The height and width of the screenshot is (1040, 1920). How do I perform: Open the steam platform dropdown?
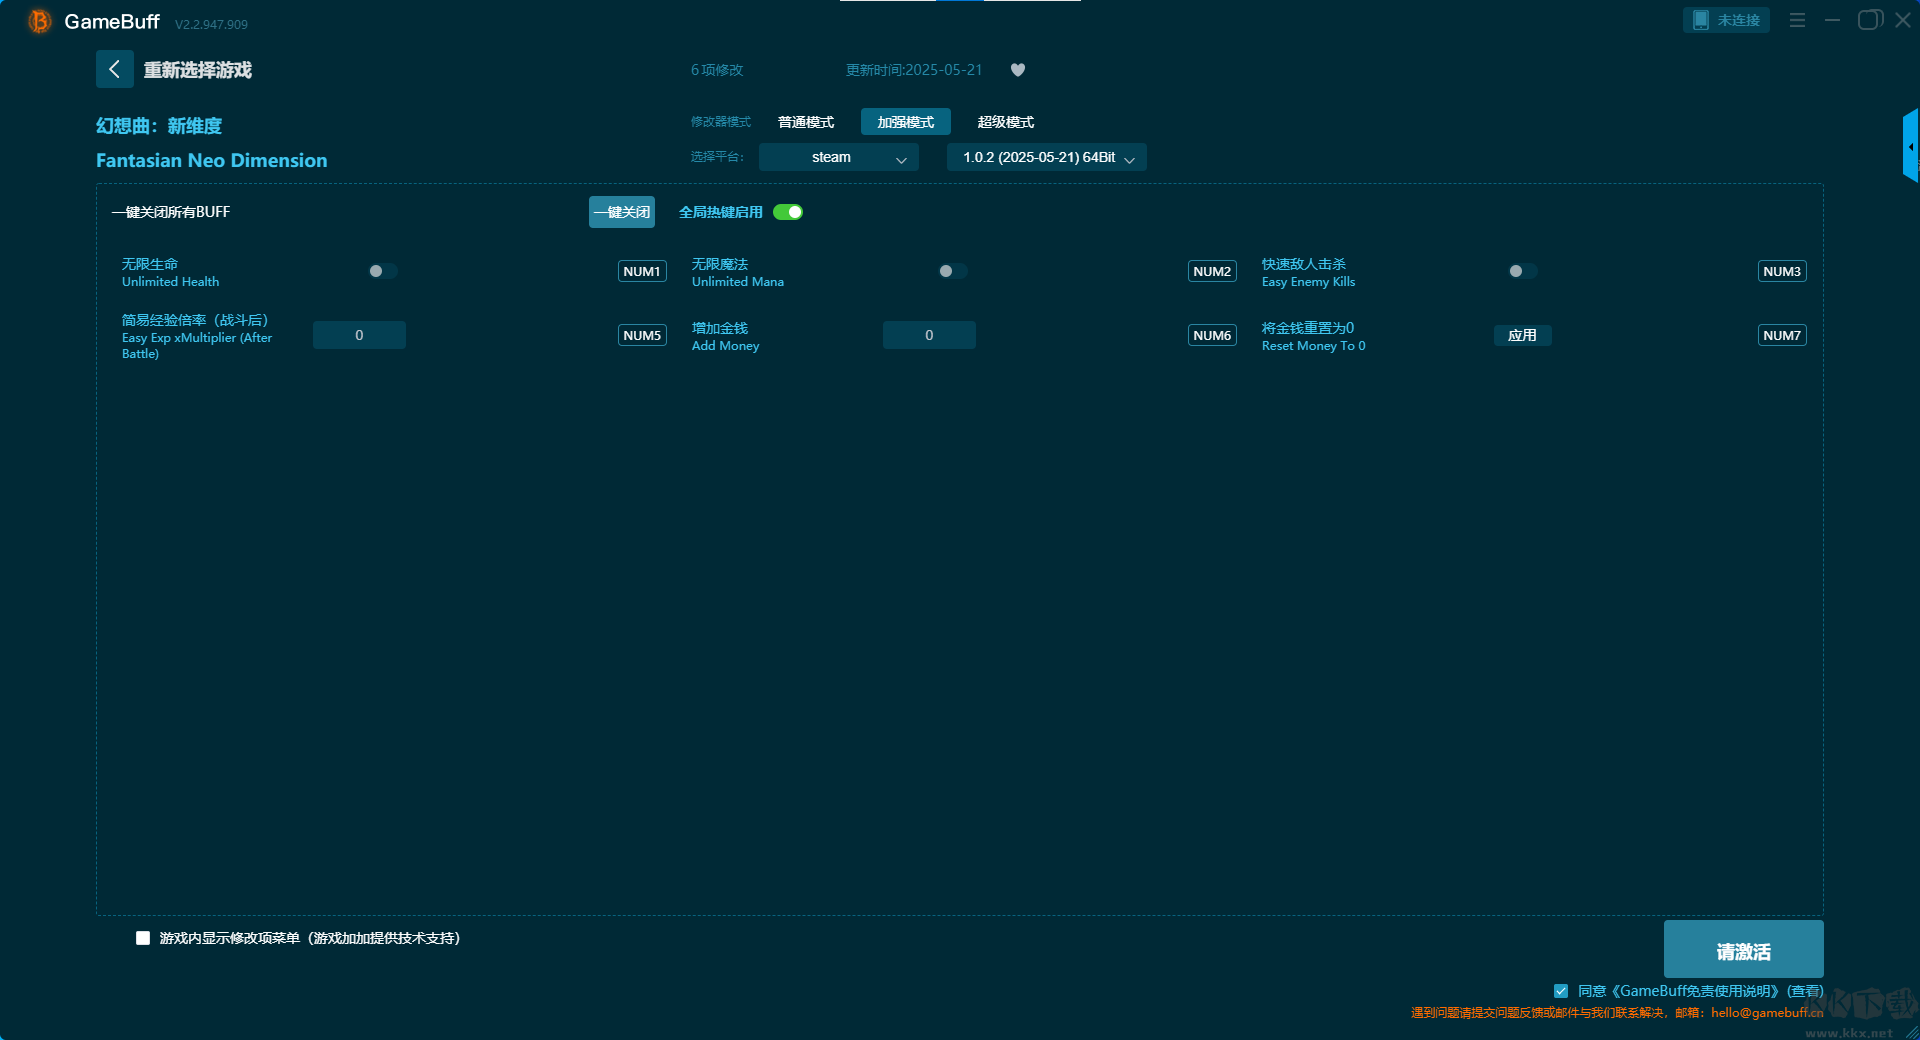click(838, 157)
